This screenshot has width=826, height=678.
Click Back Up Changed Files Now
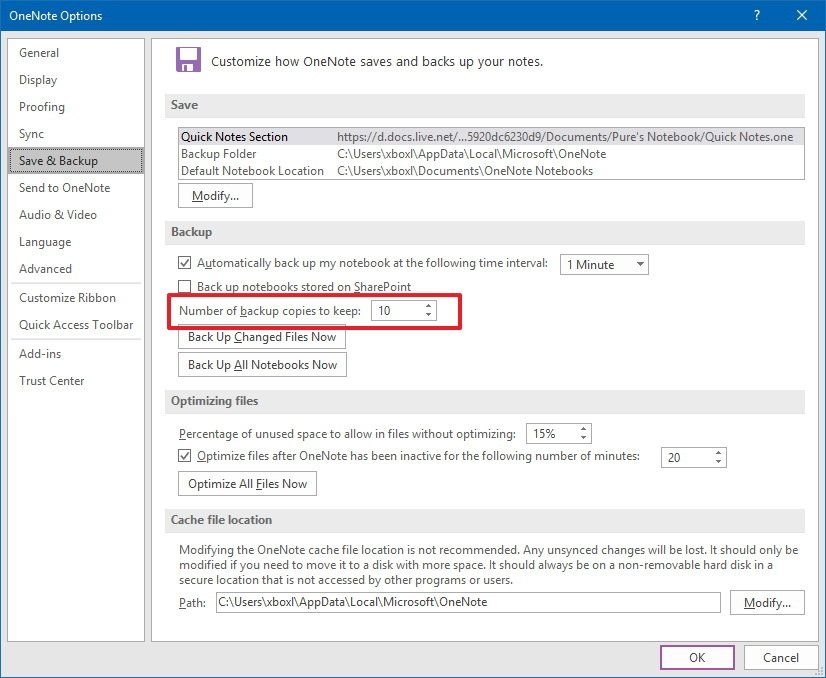262,337
